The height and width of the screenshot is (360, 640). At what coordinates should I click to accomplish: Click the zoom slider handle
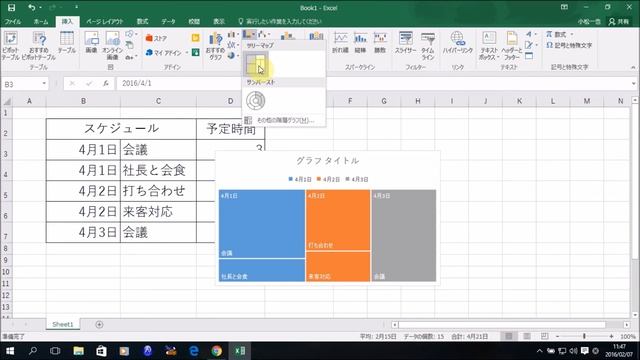click(x=584, y=336)
